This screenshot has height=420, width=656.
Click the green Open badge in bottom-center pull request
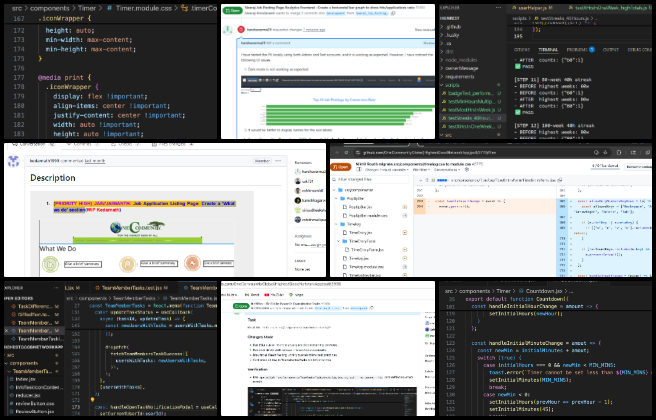coord(241,306)
